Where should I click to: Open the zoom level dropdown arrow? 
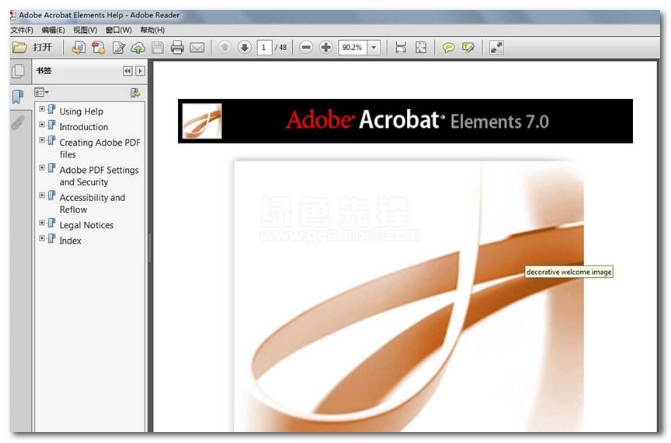[x=374, y=48]
